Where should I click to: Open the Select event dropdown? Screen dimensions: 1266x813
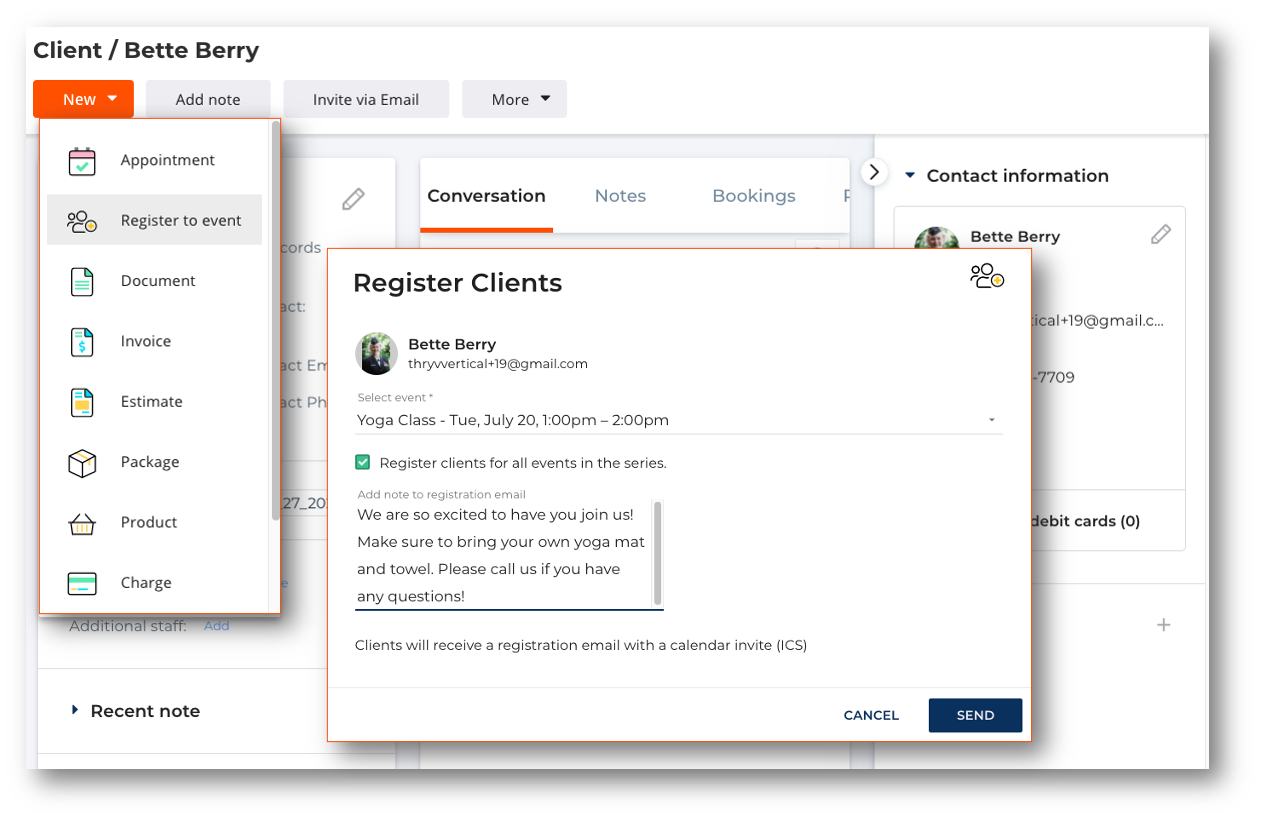point(679,420)
